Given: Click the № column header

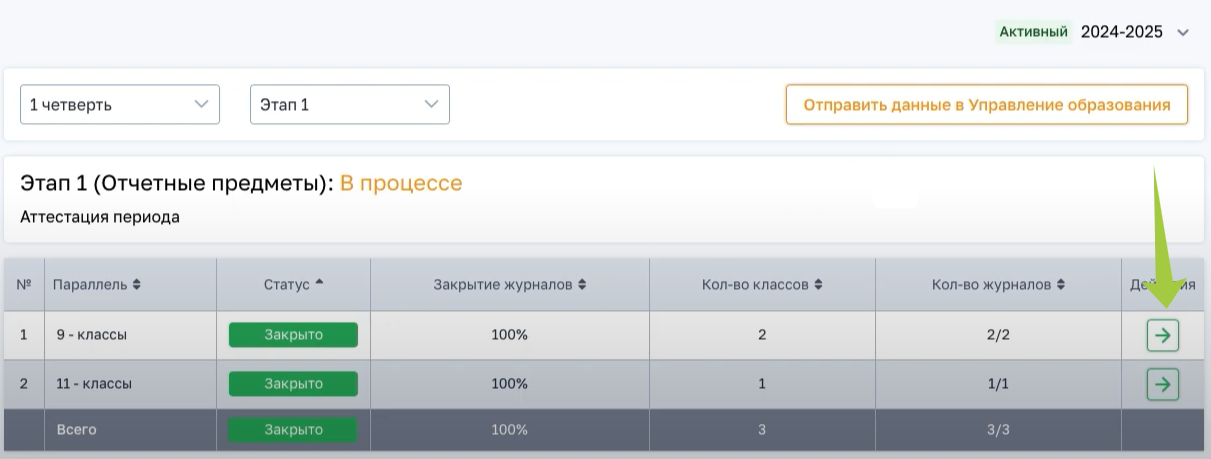Looking at the screenshot, I should [23, 285].
